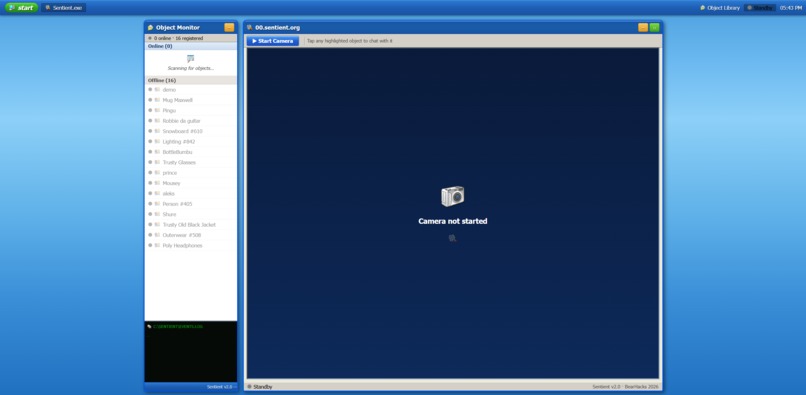Image resolution: width=806 pixels, height=395 pixels.
Task: Collapse the Online (0) section header
Action: (x=191, y=46)
